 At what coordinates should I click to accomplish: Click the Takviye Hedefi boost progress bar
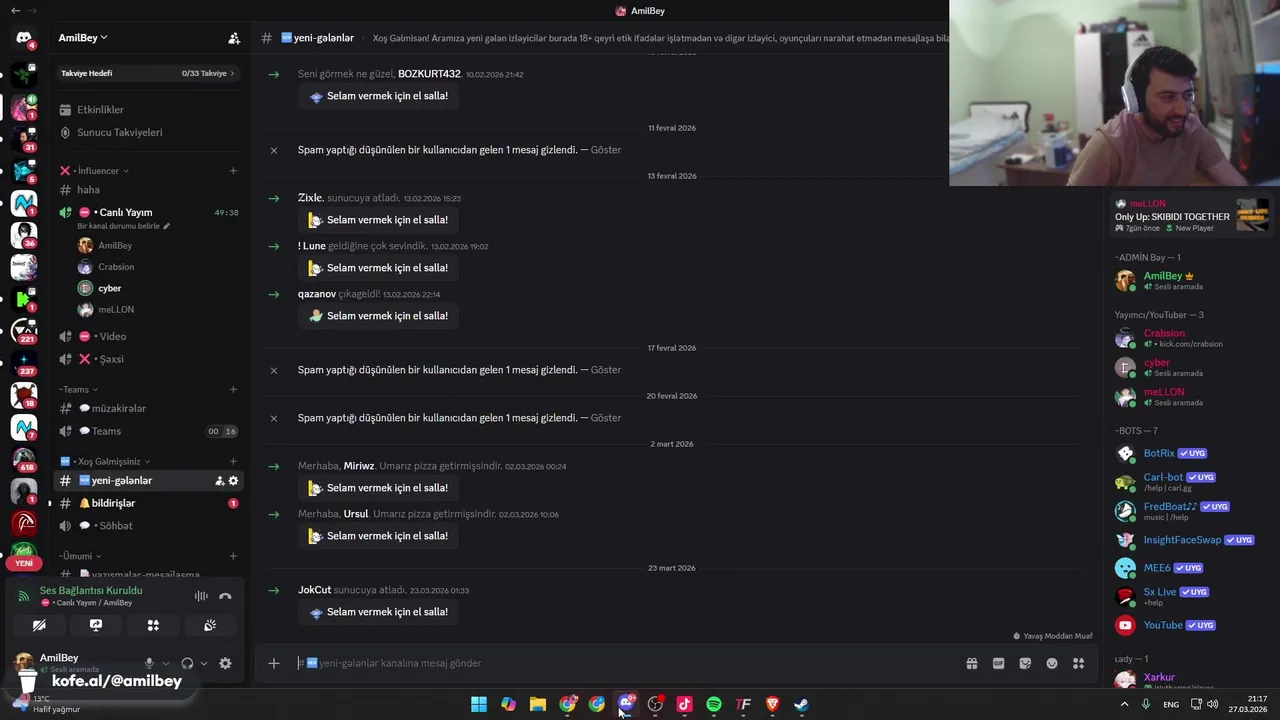pos(148,73)
